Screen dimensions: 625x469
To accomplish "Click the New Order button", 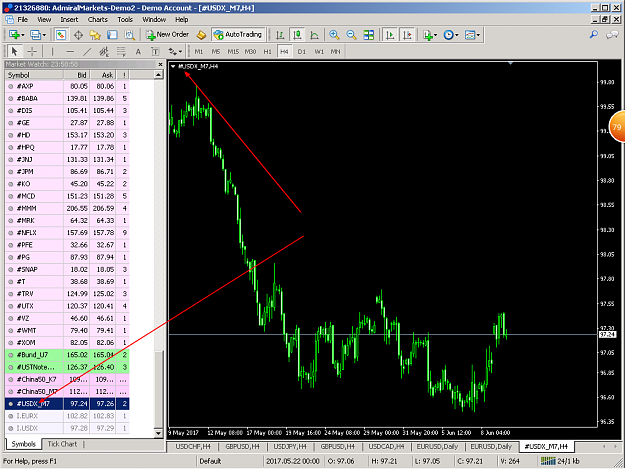I will [x=167, y=35].
